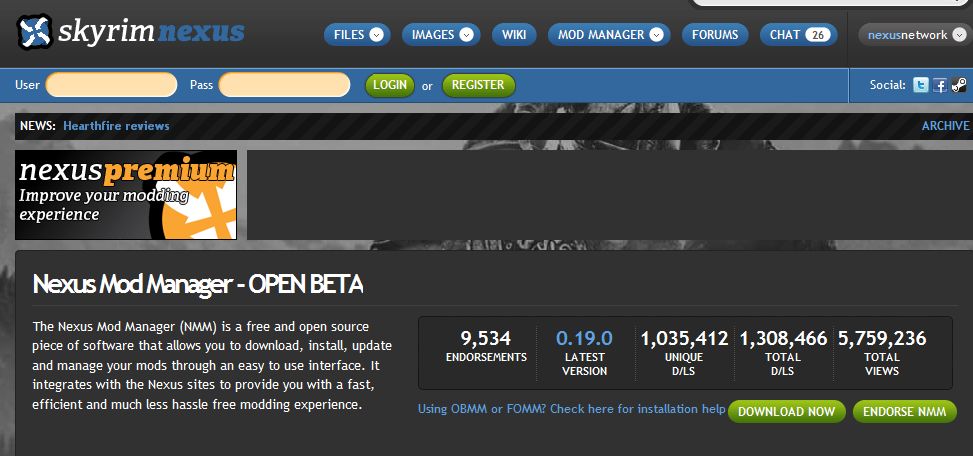Focus the User input field
Image resolution: width=973 pixels, height=456 pixels.
[x=112, y=85]
